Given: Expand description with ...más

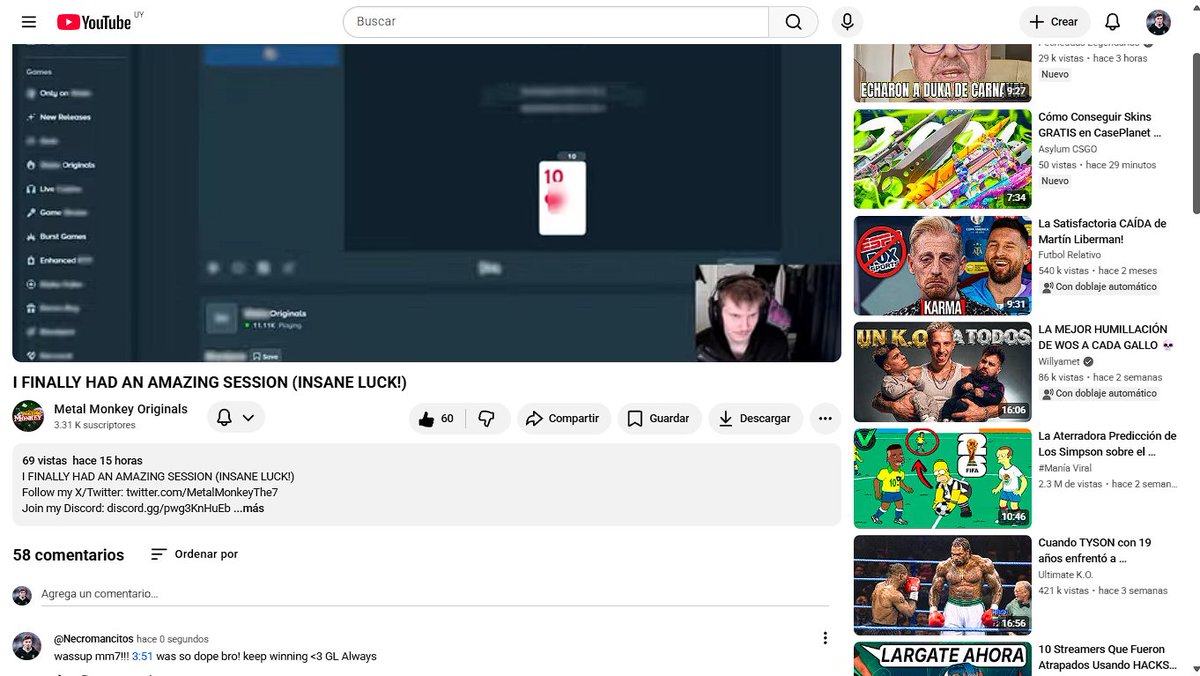Looking at the screenshot, I should (x=249, y=508).
